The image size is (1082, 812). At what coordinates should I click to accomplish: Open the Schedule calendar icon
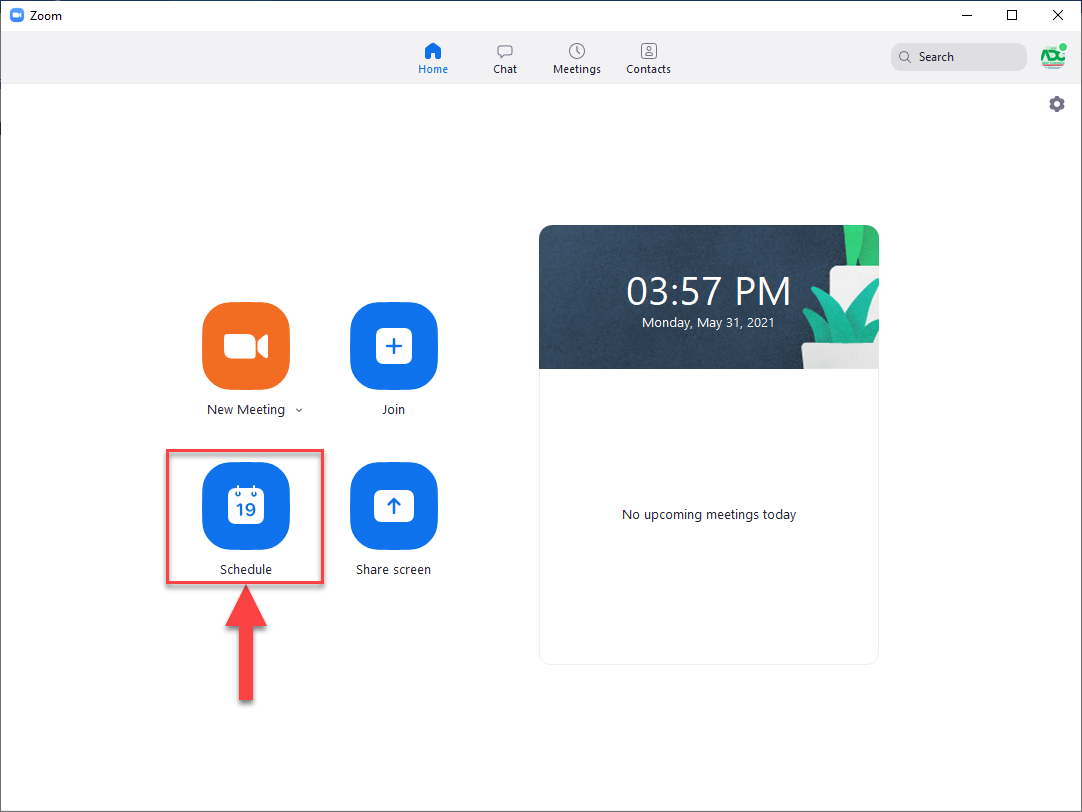click(x=246, y=506)
